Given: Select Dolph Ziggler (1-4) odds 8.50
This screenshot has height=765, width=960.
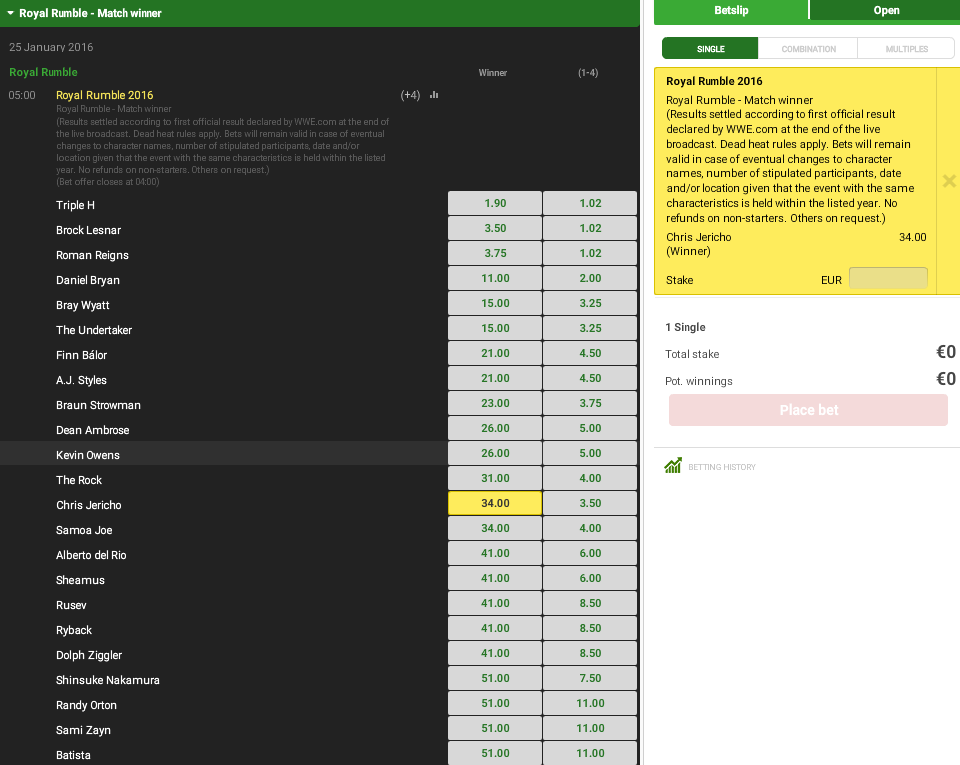Looking at the screenshot, I should click(x=590, y=654).
